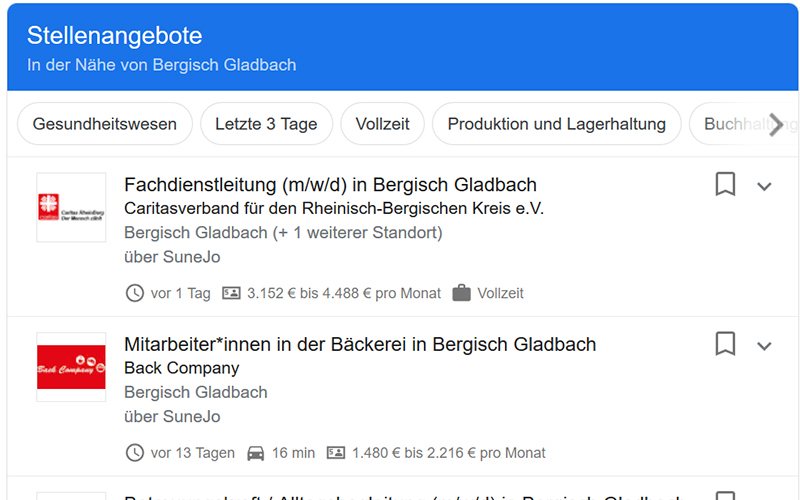The width and height of the screenshot is (800, 500).
Task: Open Mitarbeiter*innen in der Bäckerei title
Action: pos(360,344)
